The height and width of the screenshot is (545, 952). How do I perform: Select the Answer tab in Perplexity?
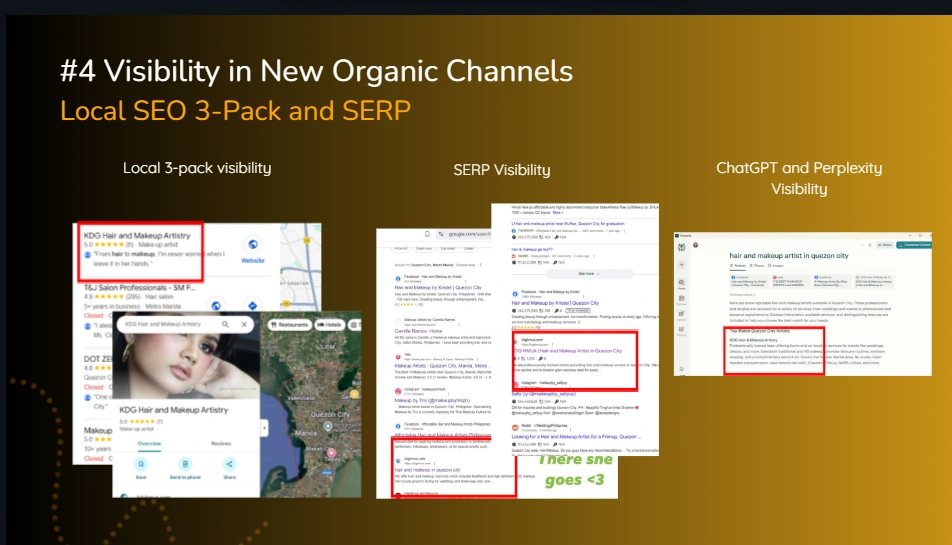point(738,266)
